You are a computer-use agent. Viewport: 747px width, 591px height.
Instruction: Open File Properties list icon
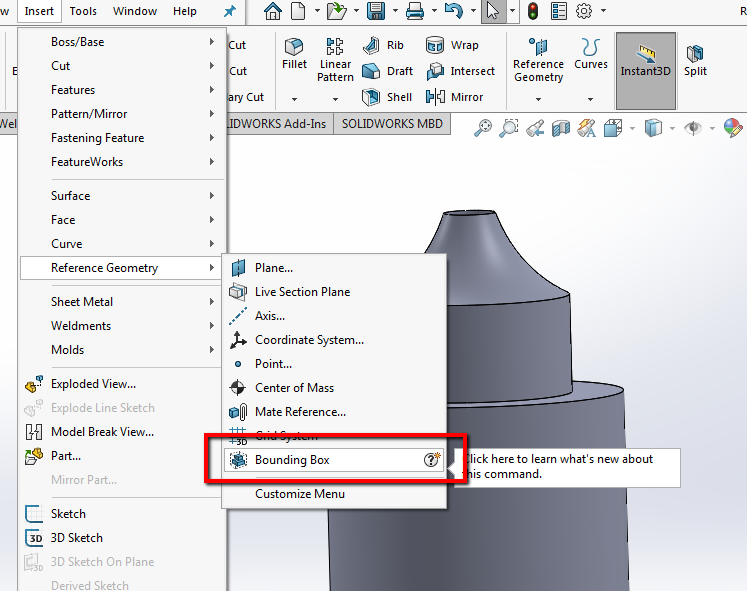(558, 11)
